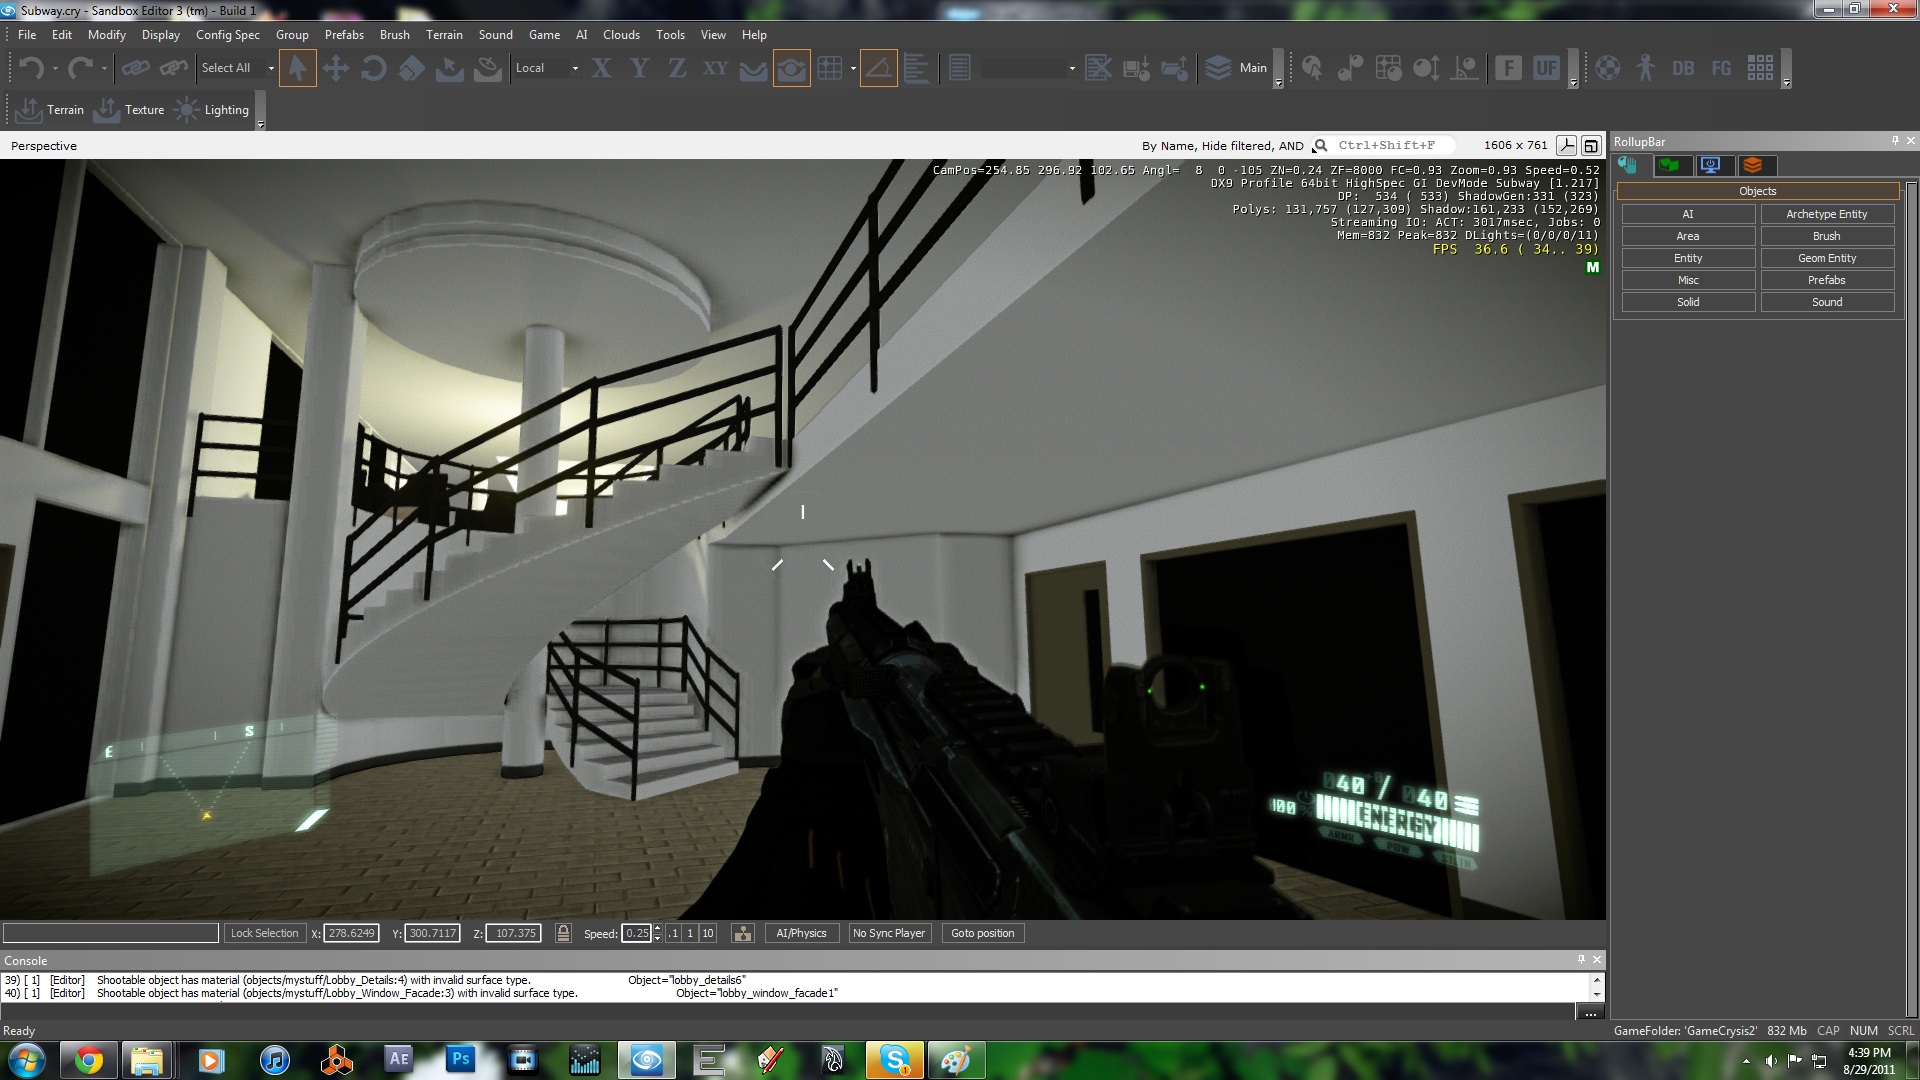Toggle Z axis constraint
This screenshot has height=1080, width=1920.
pos(677,68)
